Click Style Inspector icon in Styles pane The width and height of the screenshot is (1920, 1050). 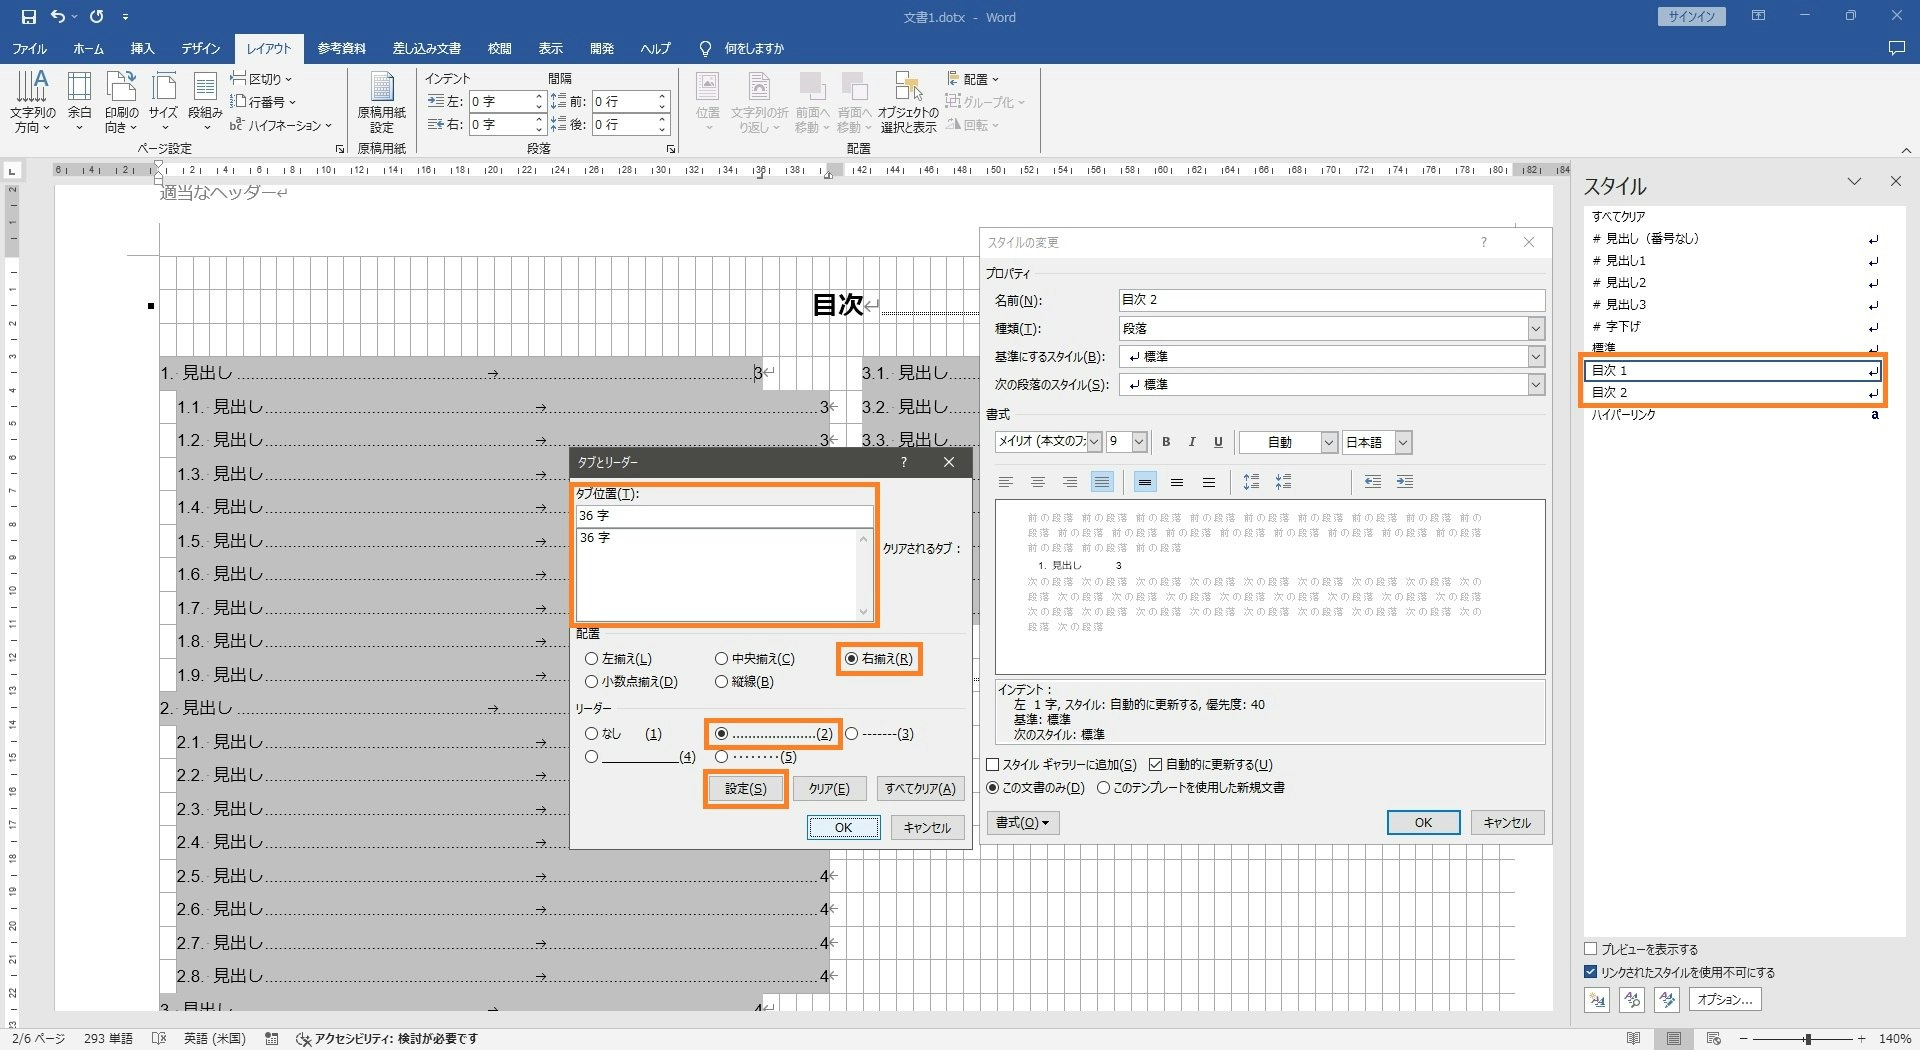pos(1632,999)
